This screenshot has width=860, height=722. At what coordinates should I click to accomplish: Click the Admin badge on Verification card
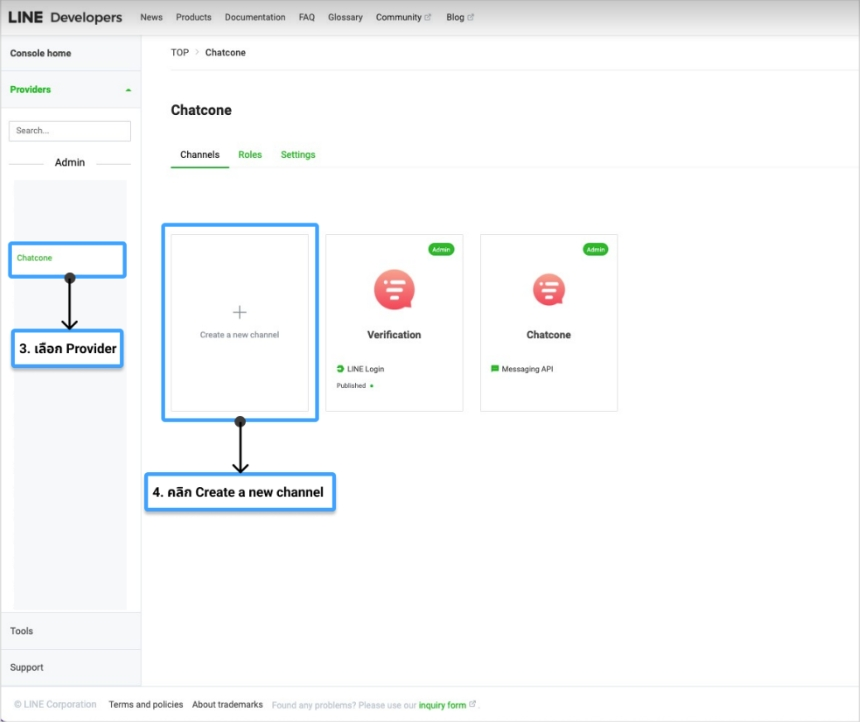[x=441, y=250]
